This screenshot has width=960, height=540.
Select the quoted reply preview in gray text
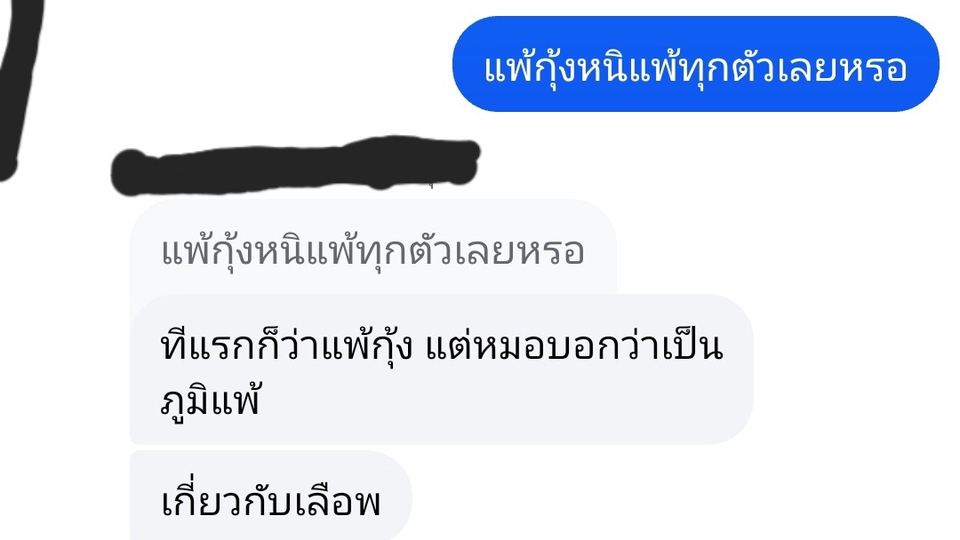point(373,250)
